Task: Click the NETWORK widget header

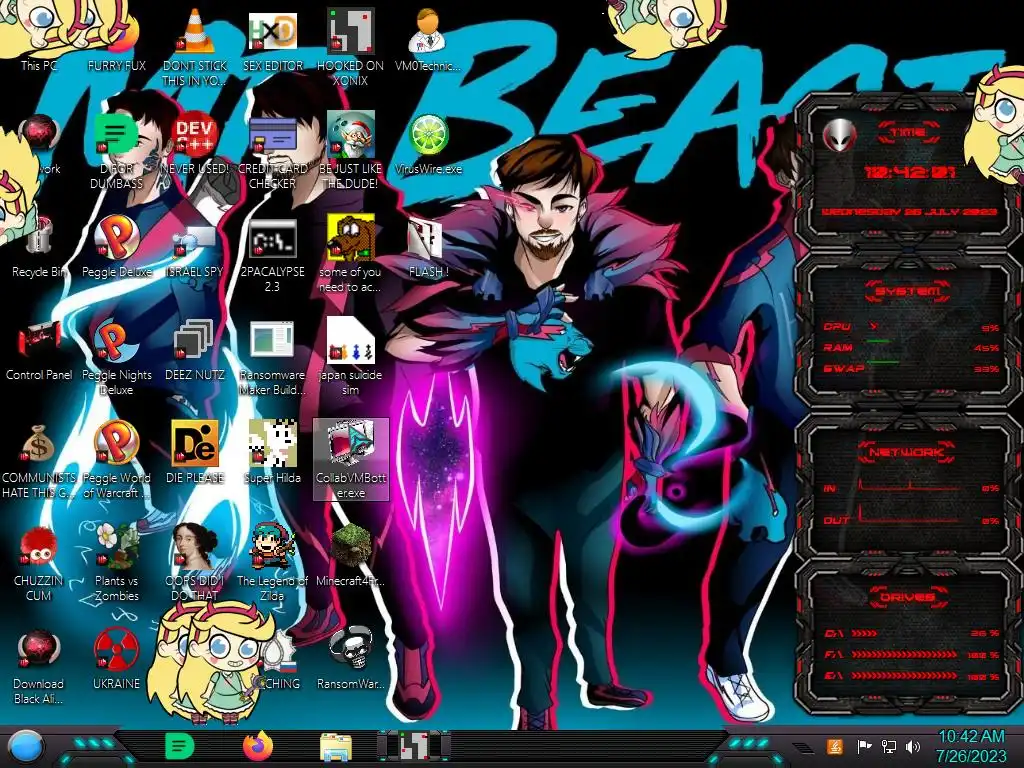Action: pyautogui.click(x=906, y=452)
